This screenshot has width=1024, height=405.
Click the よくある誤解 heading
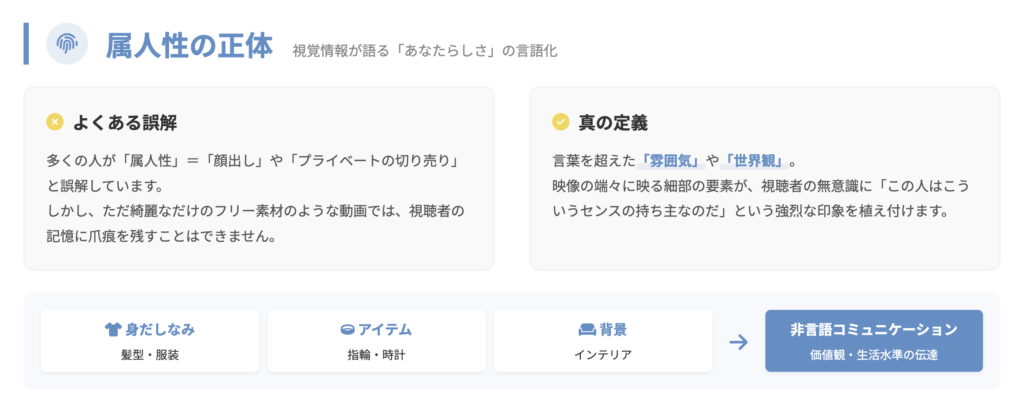126,122
